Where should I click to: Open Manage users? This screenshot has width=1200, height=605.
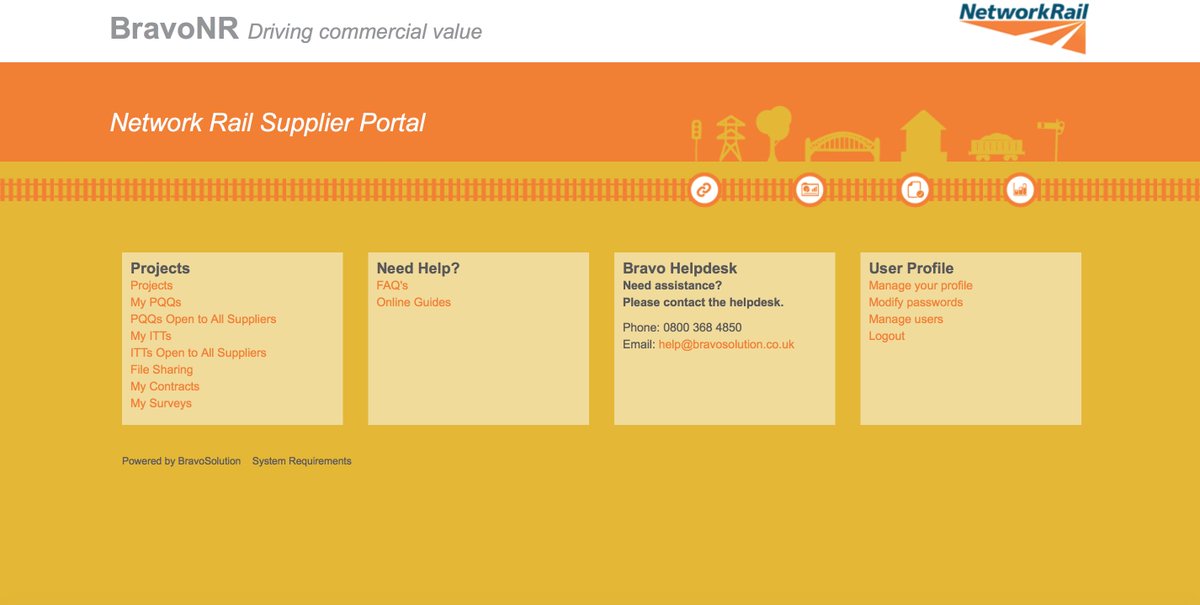pos(906,320)
